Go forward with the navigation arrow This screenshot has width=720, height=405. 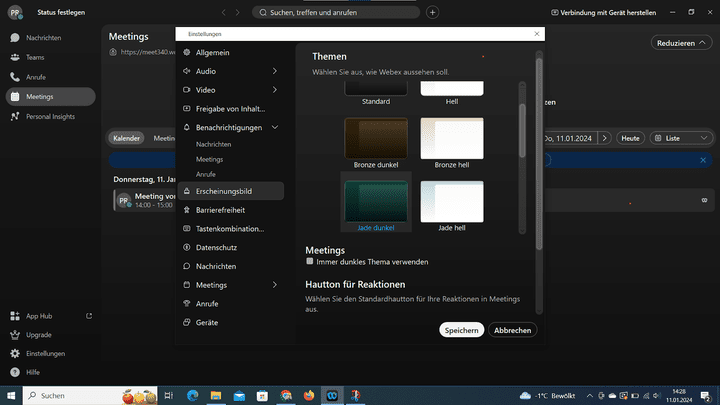click(x=237, y=12)
